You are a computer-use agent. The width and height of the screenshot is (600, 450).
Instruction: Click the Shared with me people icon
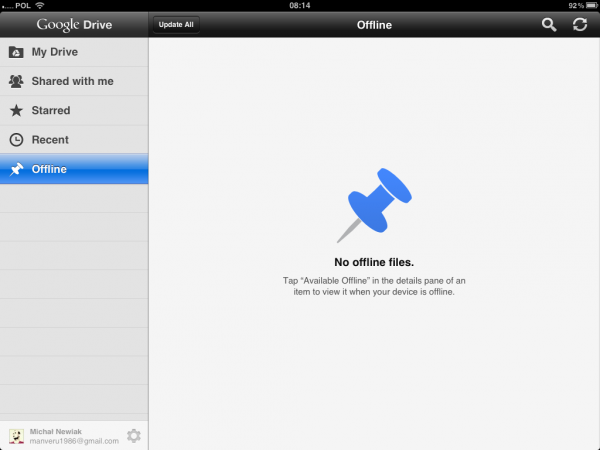pyautogui.click(x=16, y=81)
